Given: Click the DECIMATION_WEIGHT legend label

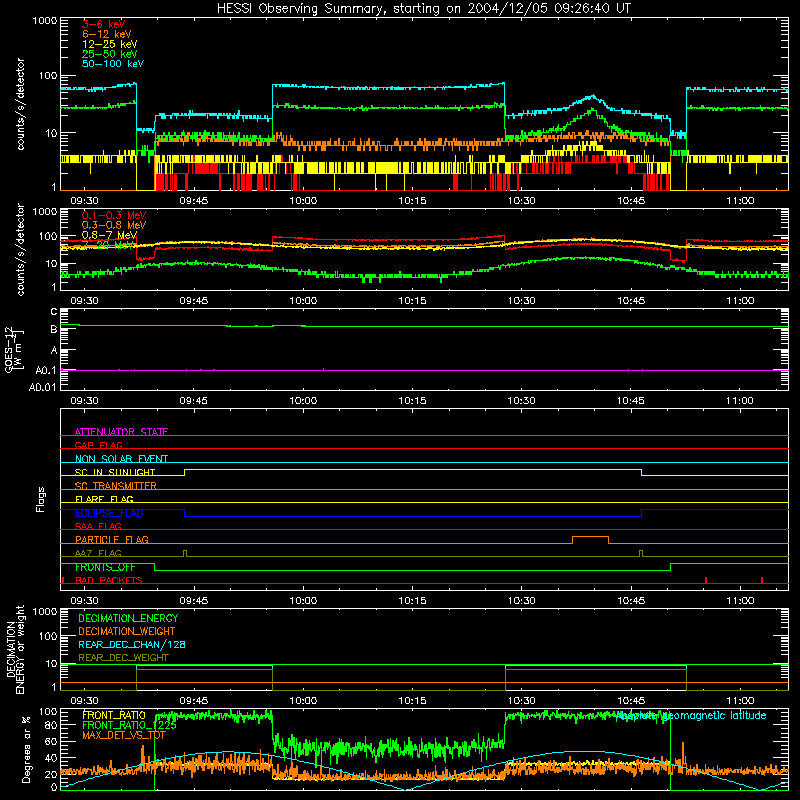Looking at the screenshot, I should coord(127,631).
